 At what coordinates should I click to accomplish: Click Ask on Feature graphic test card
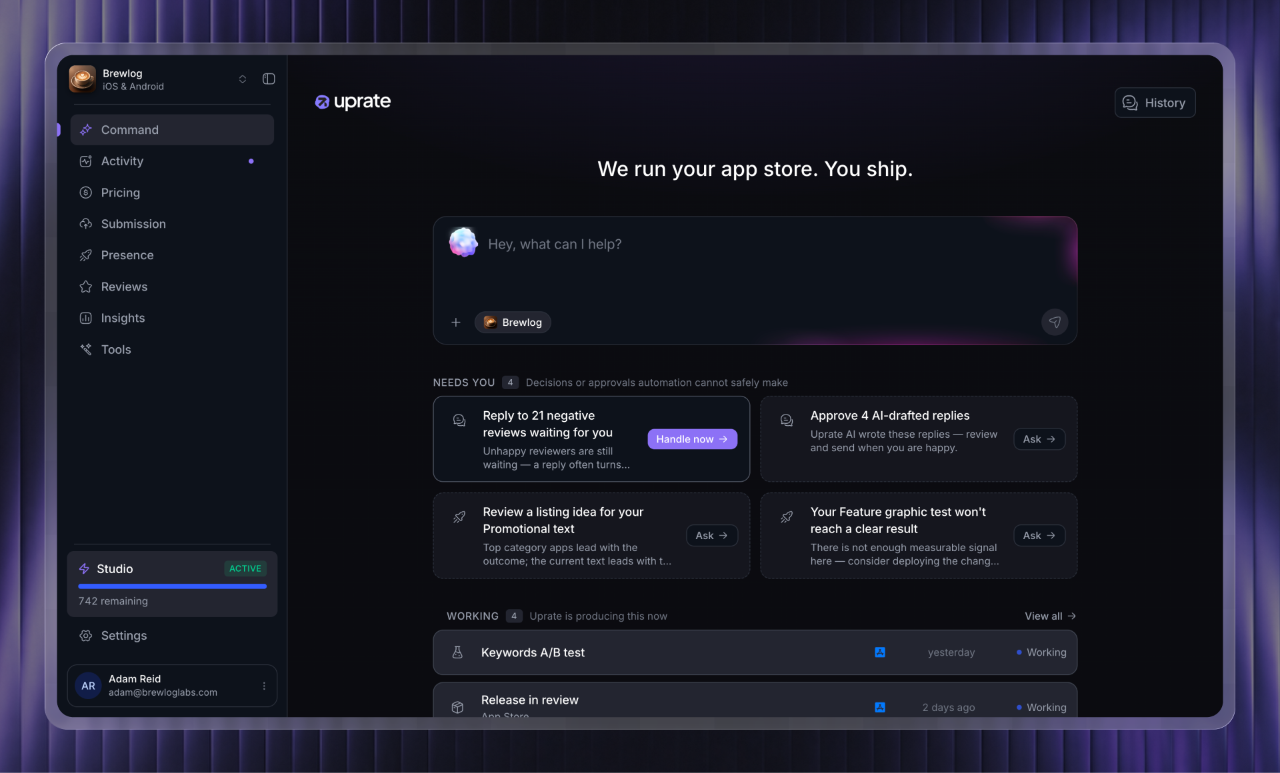pos(1039,535)
